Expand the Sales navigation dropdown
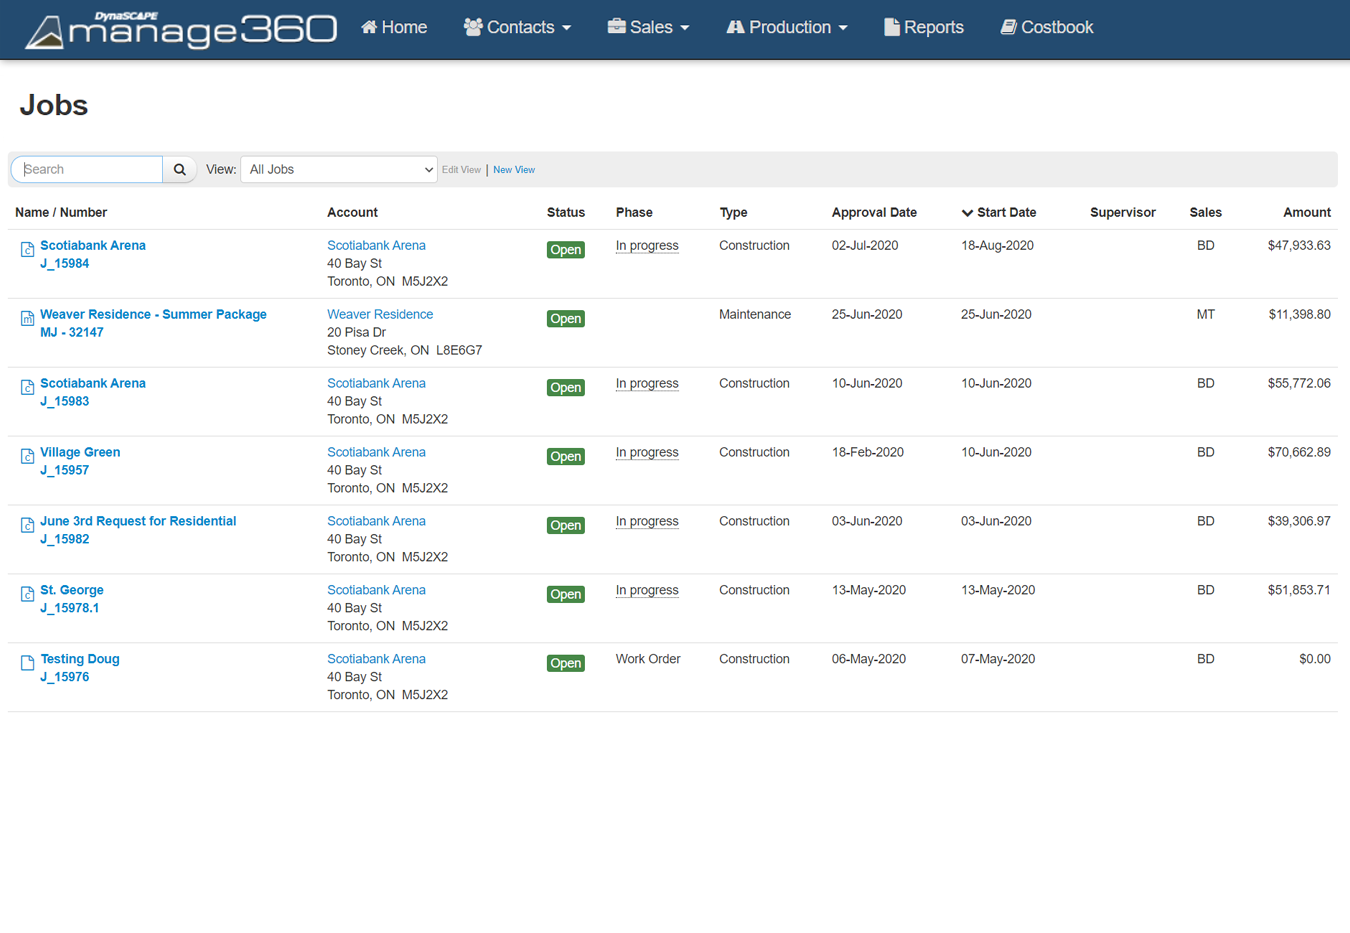The width and height of the screenshot is (1350, 933). click(648, 28)
